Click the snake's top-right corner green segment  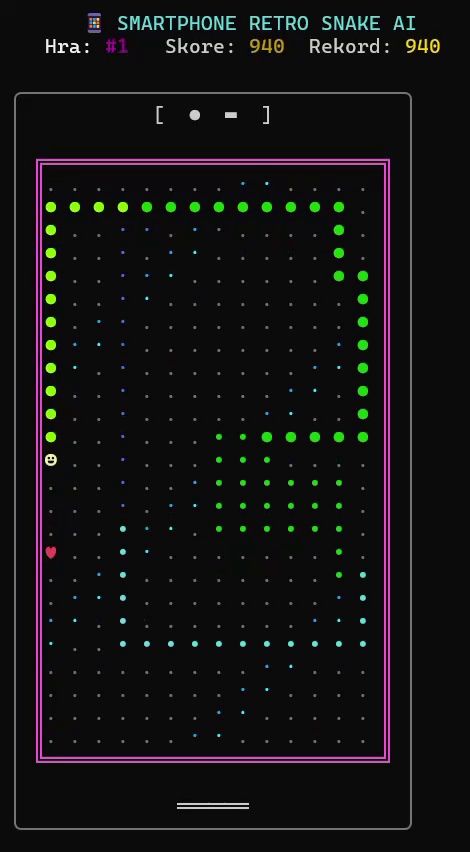(x=339, y=207)
